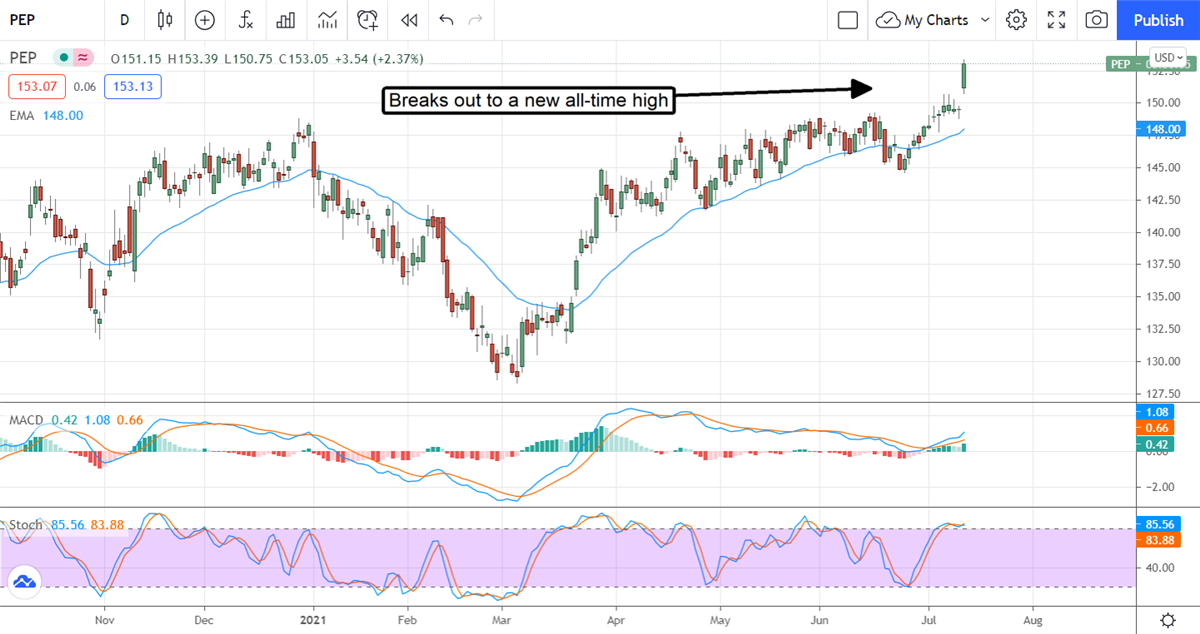Click the Compare or Add Symbol plus icon
Viewport: 1200px width, 634px height.
click(x=205, y=20)
